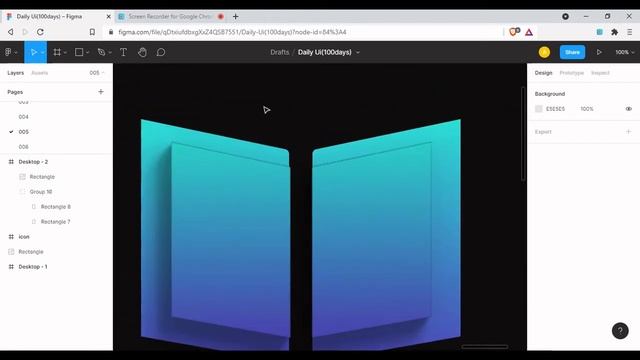
Task: Bookmark this page icon
Action: pyautogui.click(x=92, y=32)
